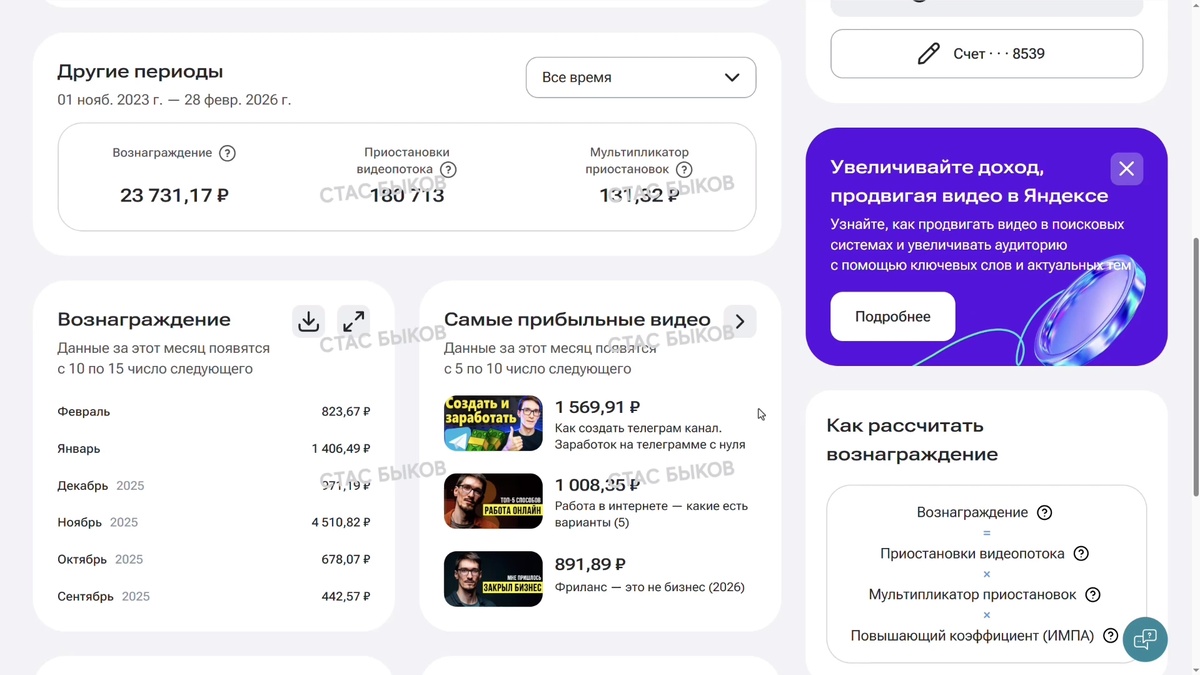Click help icon for Мультипликатор приостановок formula row
Screen dimensions: 1200x675
pyautogui.click(x=1093, y=593)
